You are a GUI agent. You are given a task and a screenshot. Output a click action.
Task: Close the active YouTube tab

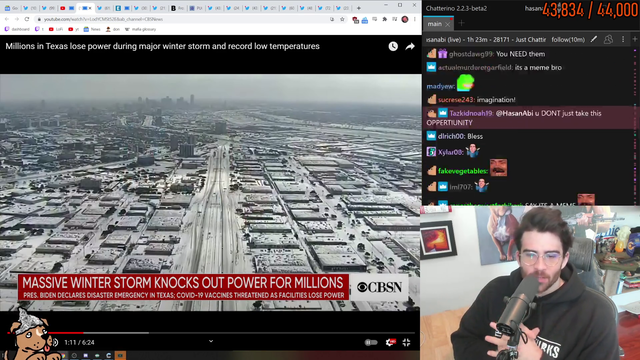[90, 8]
